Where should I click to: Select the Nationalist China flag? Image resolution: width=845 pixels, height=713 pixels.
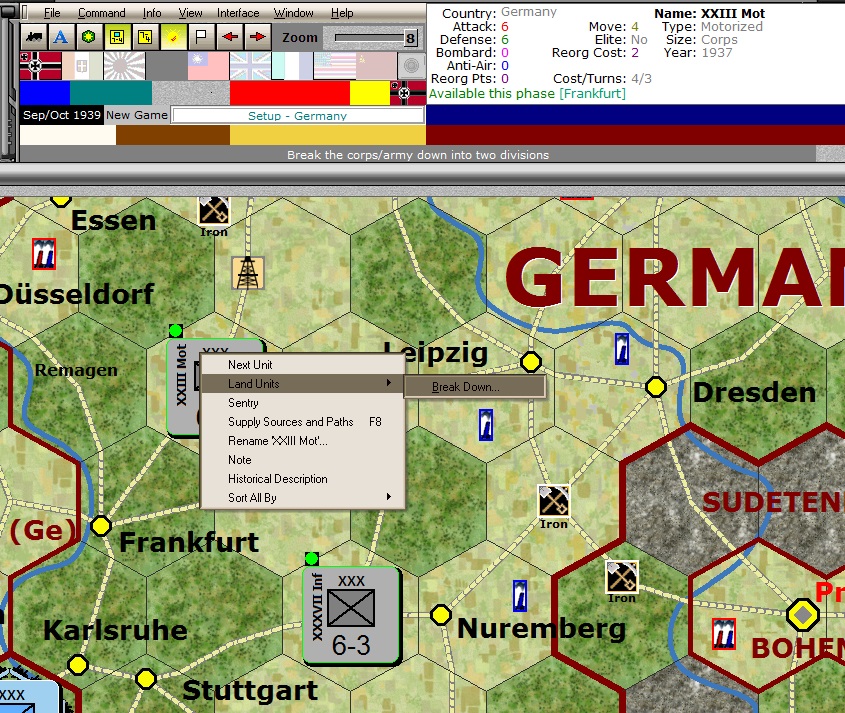[208, 66]
